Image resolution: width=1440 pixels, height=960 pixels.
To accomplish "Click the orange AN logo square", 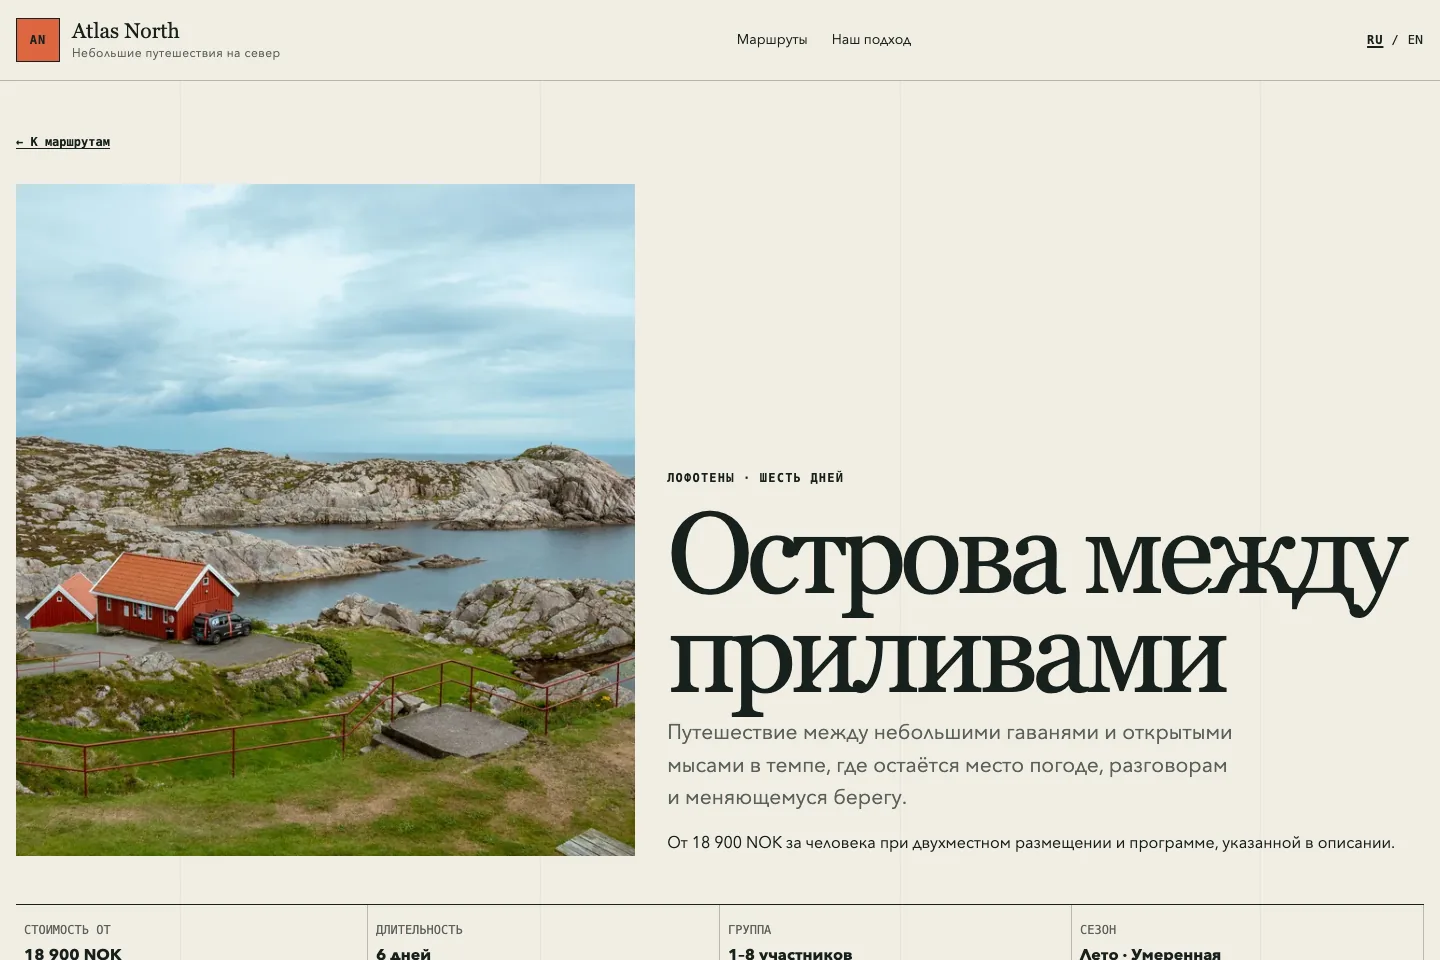I will (x=38, y=40).
